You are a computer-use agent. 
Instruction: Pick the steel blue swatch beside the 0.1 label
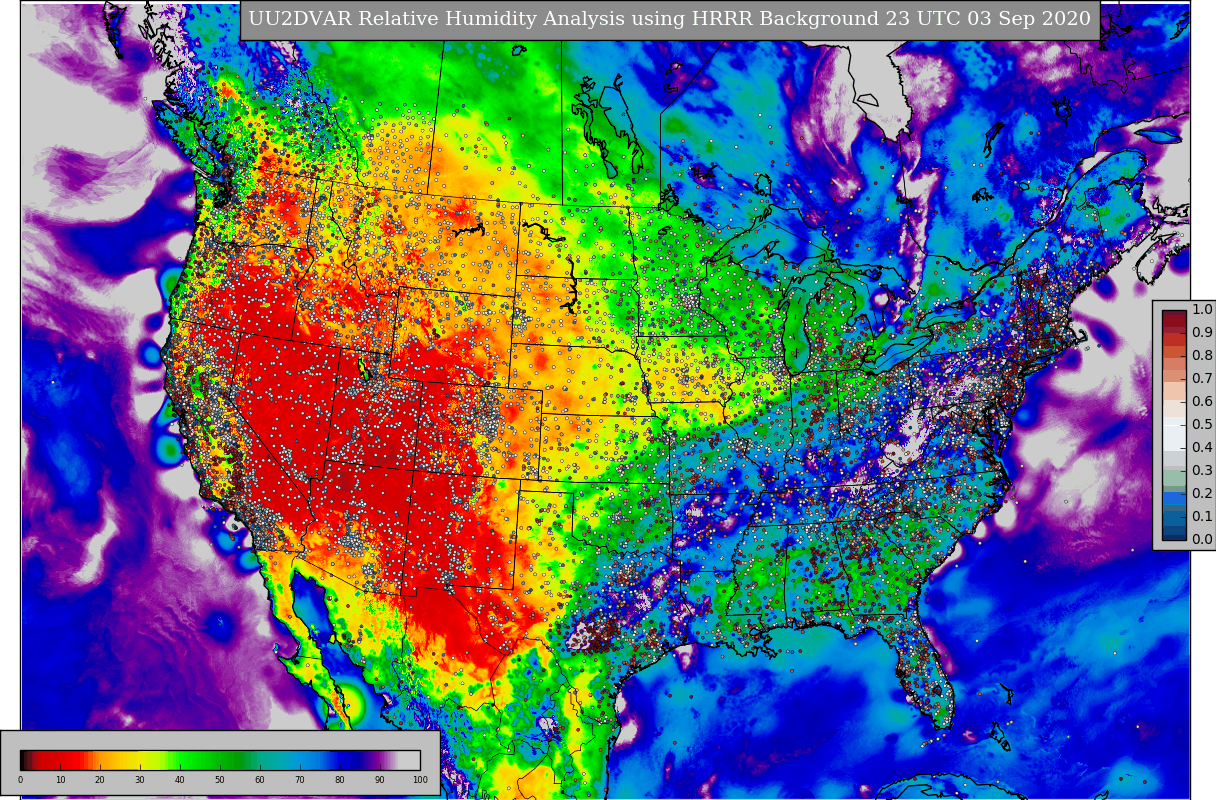pos(1174,518)
